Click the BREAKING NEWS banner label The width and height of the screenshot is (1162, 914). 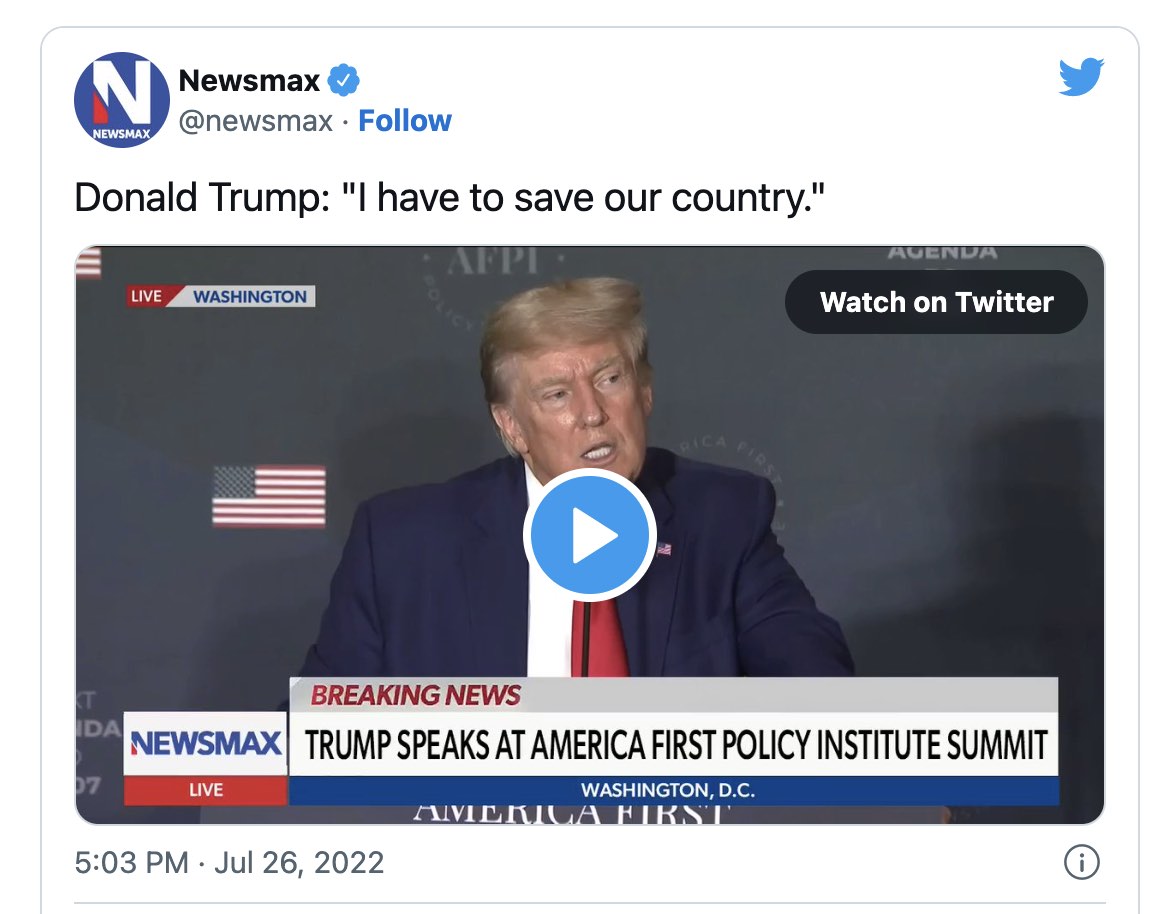[x=415, y=694]
